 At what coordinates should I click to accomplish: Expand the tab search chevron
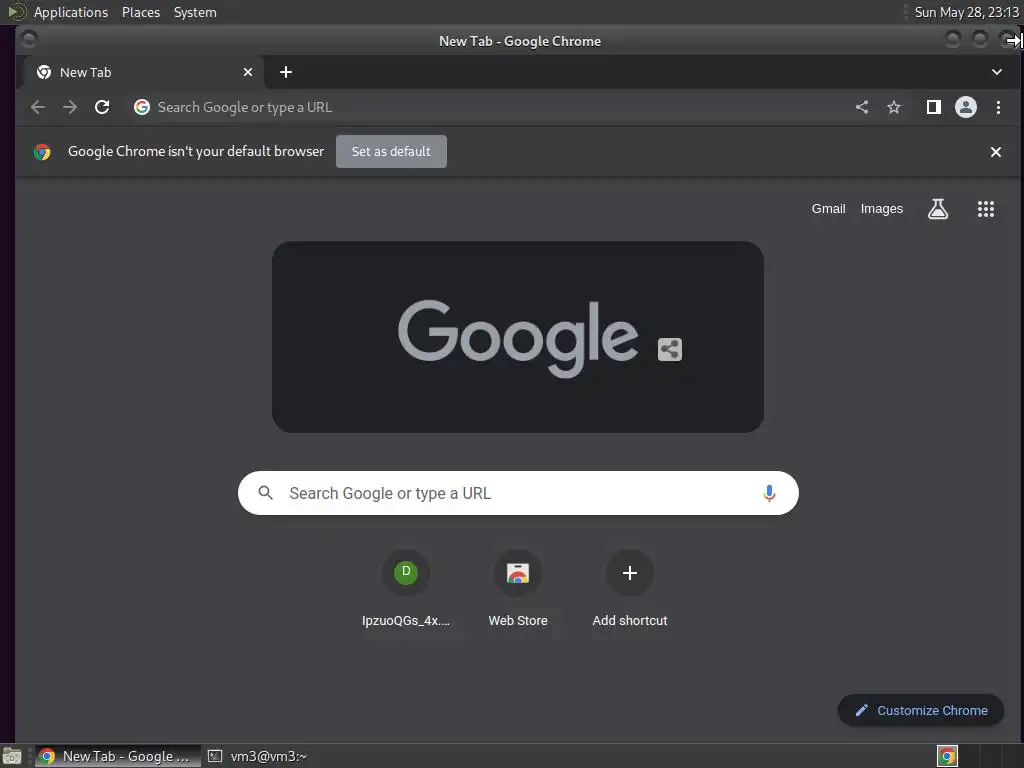coord(997,72)
